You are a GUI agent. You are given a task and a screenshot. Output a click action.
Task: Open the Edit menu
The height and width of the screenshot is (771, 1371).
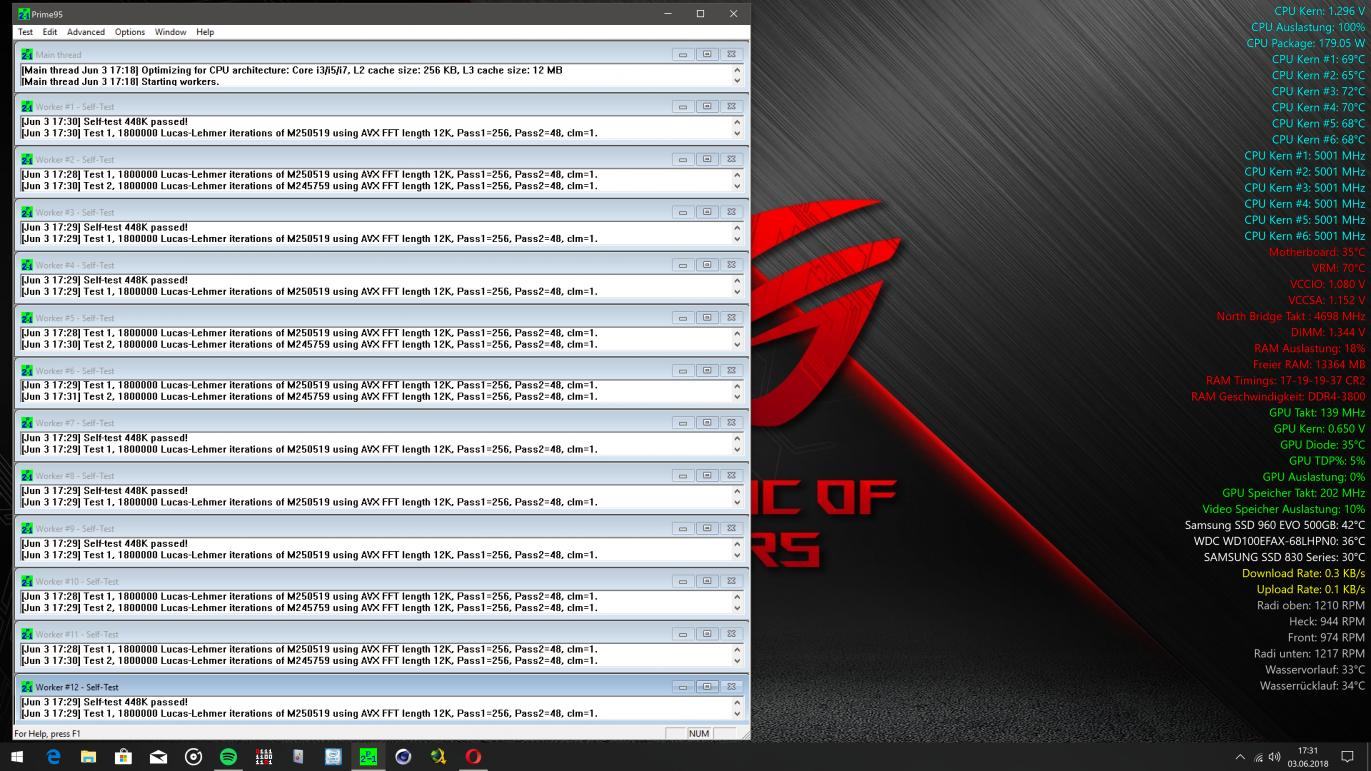(49, 32)
